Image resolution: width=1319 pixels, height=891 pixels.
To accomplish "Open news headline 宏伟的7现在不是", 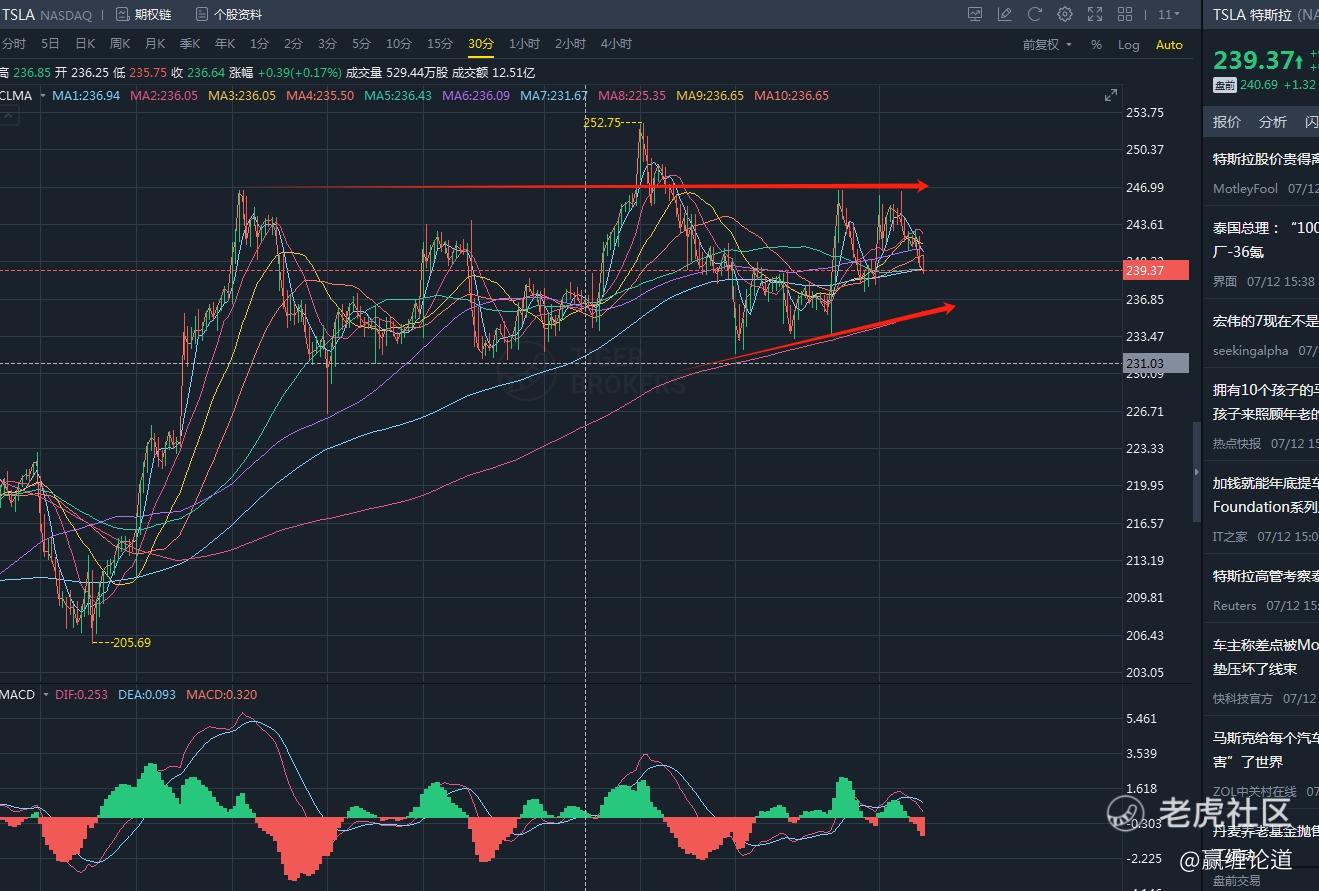I will tap(1265, 321).
